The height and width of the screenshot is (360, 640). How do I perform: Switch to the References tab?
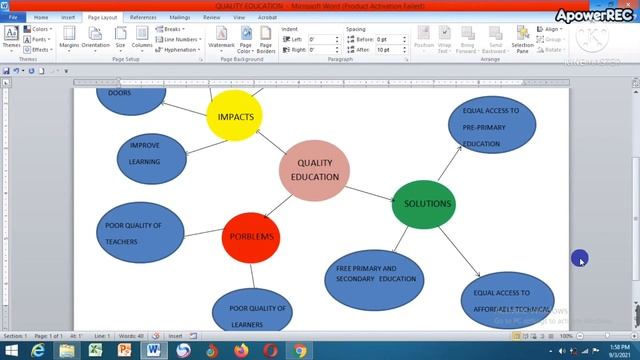point(143,18)
